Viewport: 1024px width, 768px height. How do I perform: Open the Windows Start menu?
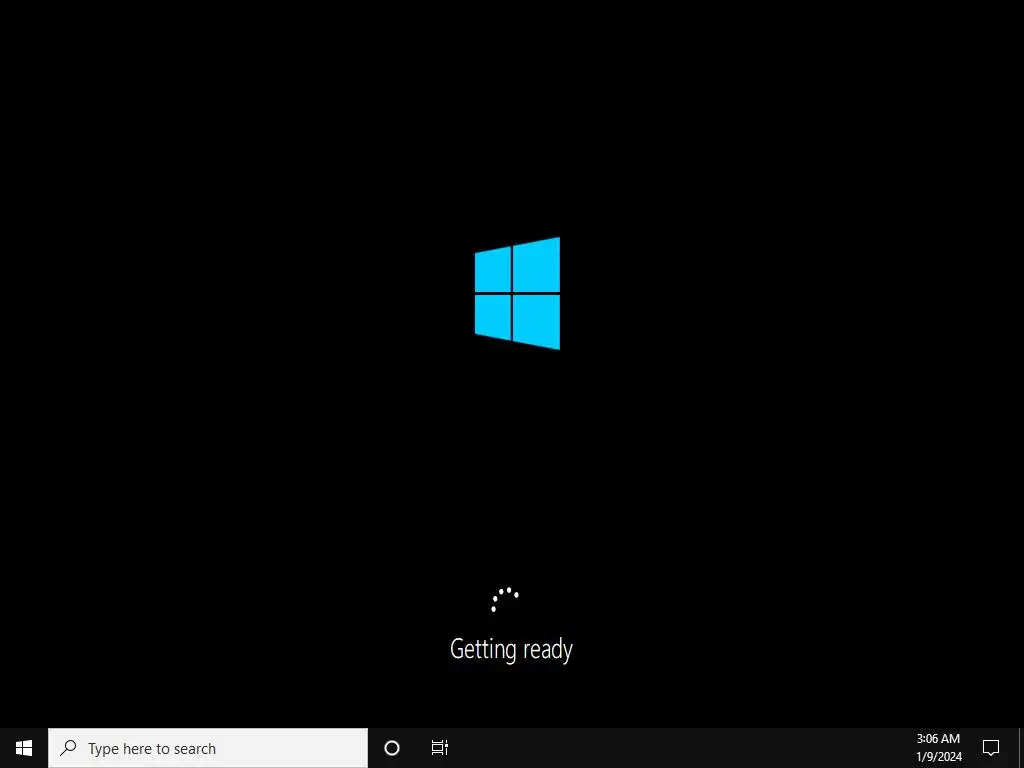tap(24, 748)
